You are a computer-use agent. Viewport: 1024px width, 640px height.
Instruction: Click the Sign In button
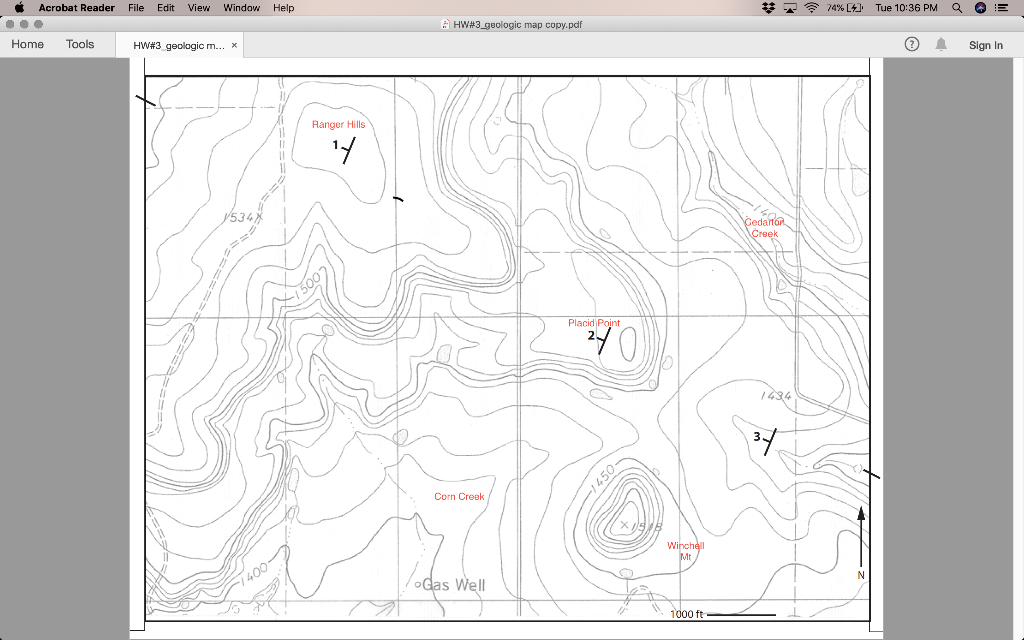[985, 44]
